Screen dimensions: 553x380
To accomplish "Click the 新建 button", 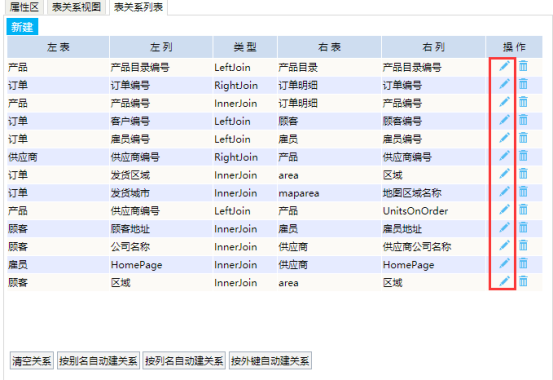I will coord(22,27).
